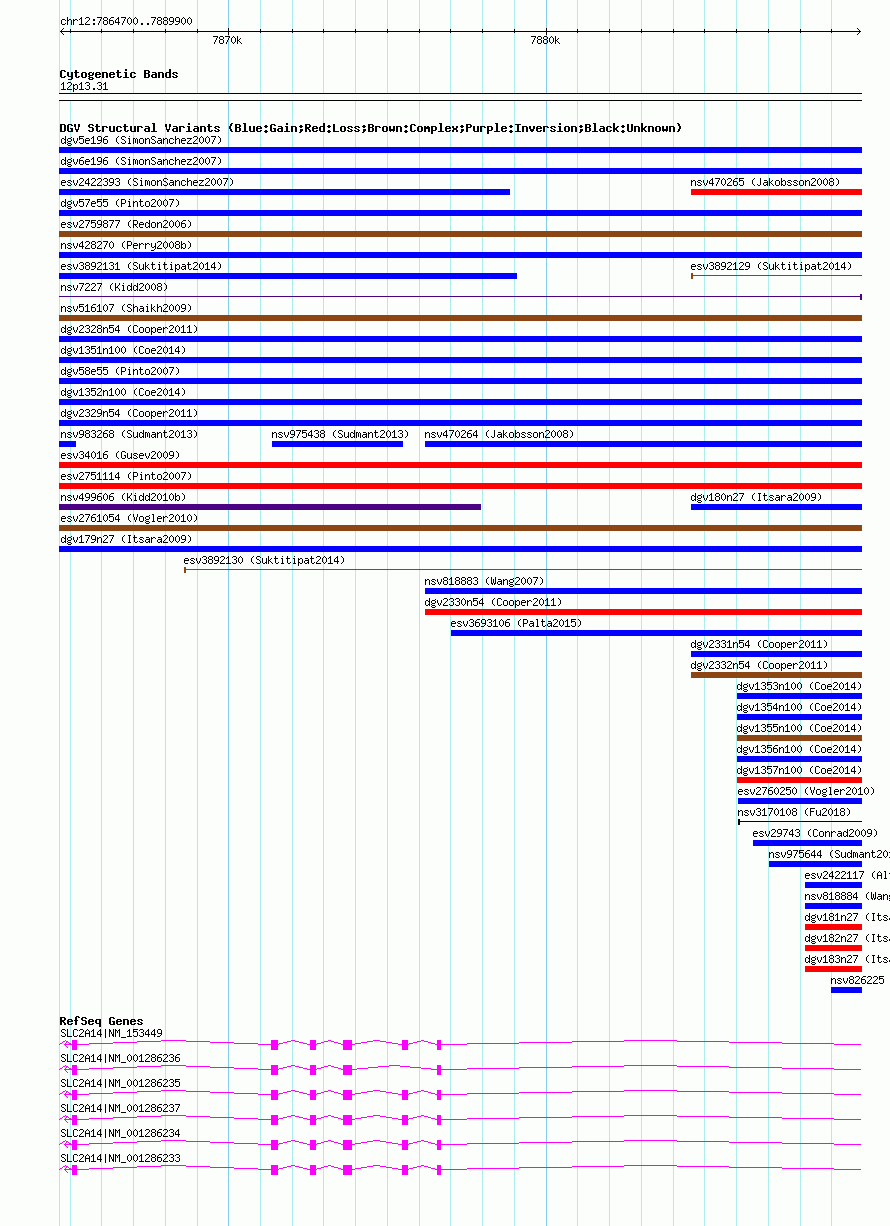The image size is (890, 1226).
Task: Click the dgv181n27 variant label
Action: [847, 917]
